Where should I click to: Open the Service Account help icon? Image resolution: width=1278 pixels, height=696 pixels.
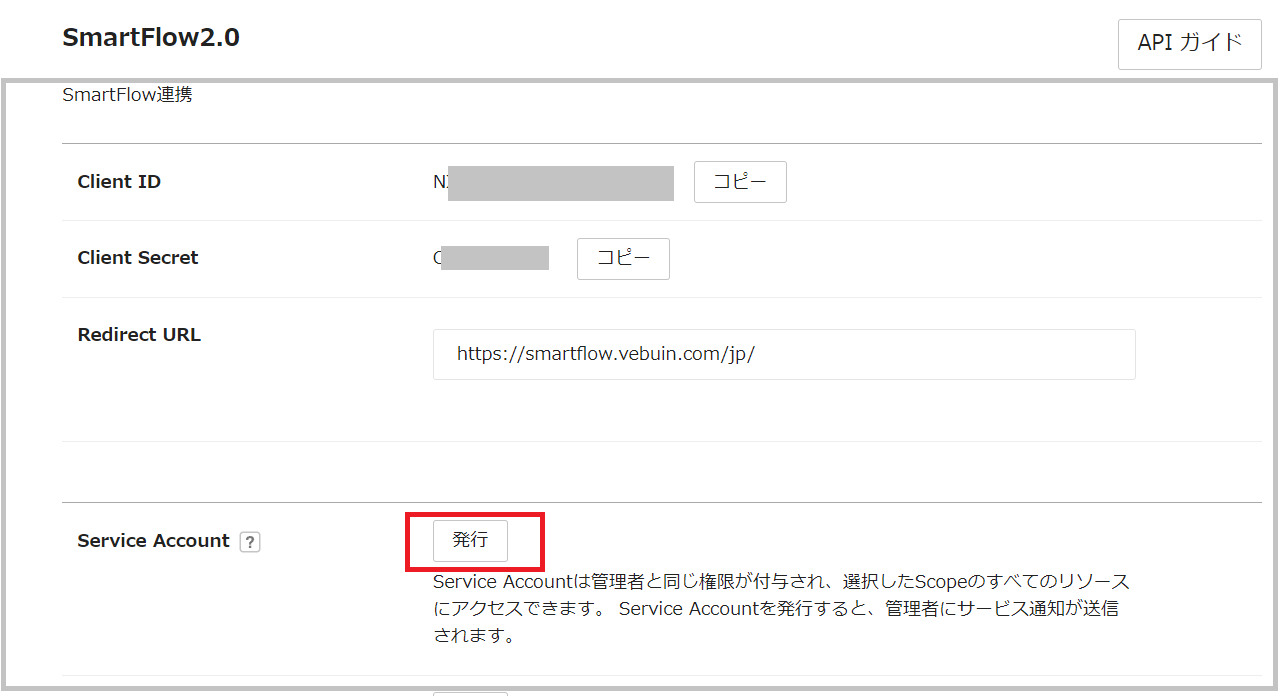click(250, 542)
